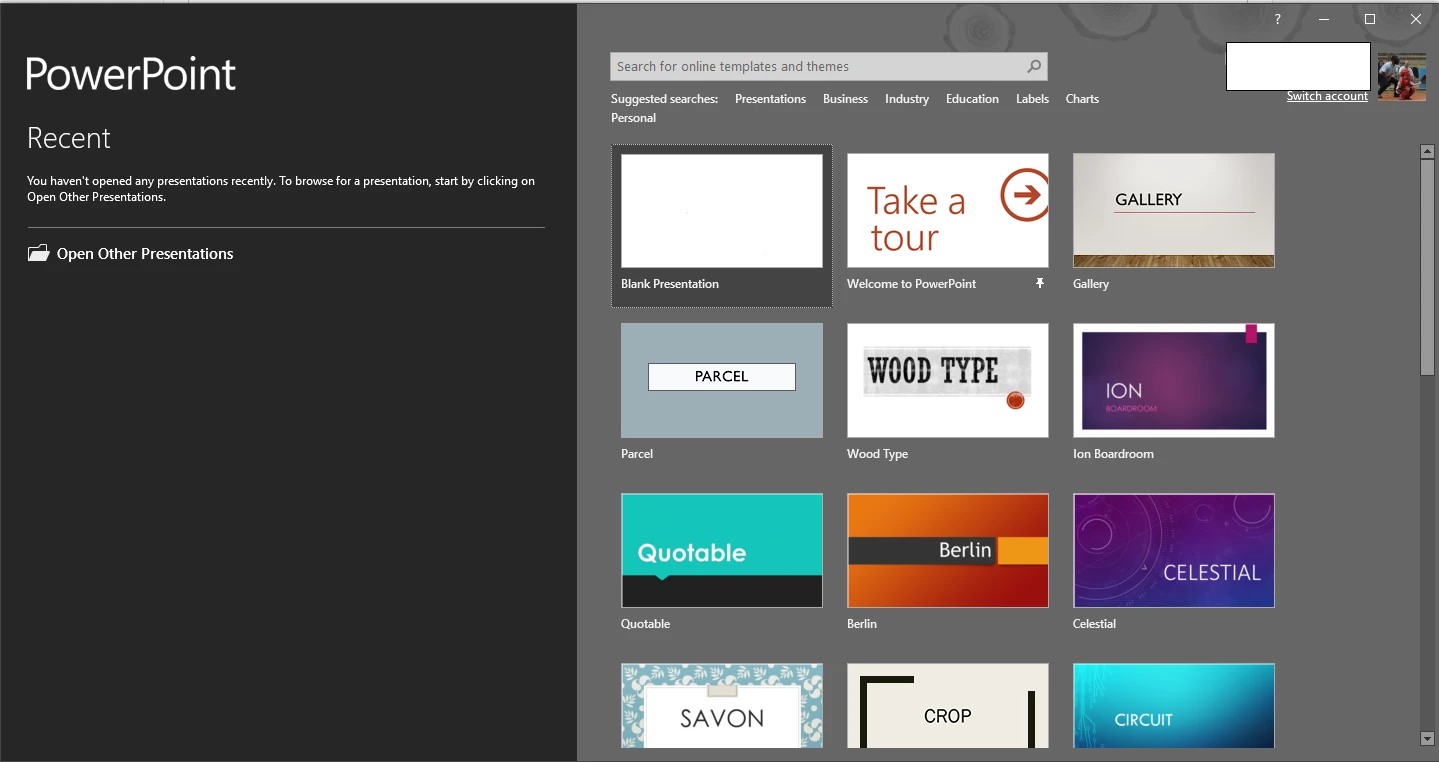Choose the Ion Boardroom theme thumbnail
The height and width of the screenshot is (762, 1439).
(1174, 380)
